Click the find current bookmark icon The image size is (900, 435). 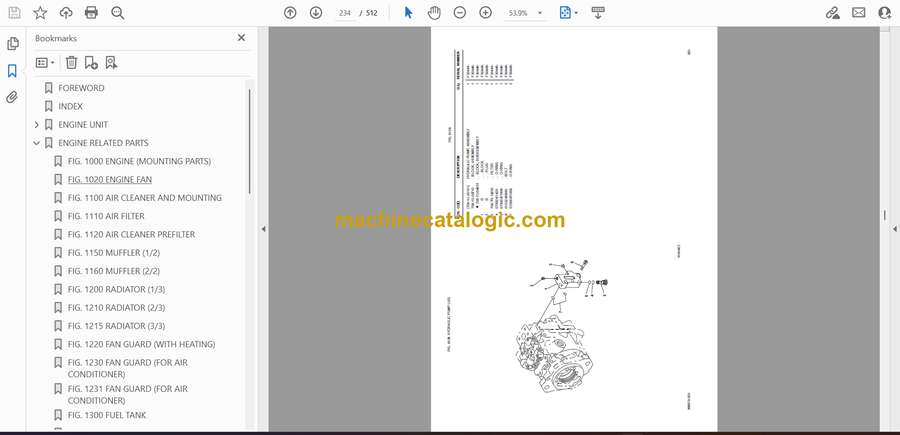111,63
